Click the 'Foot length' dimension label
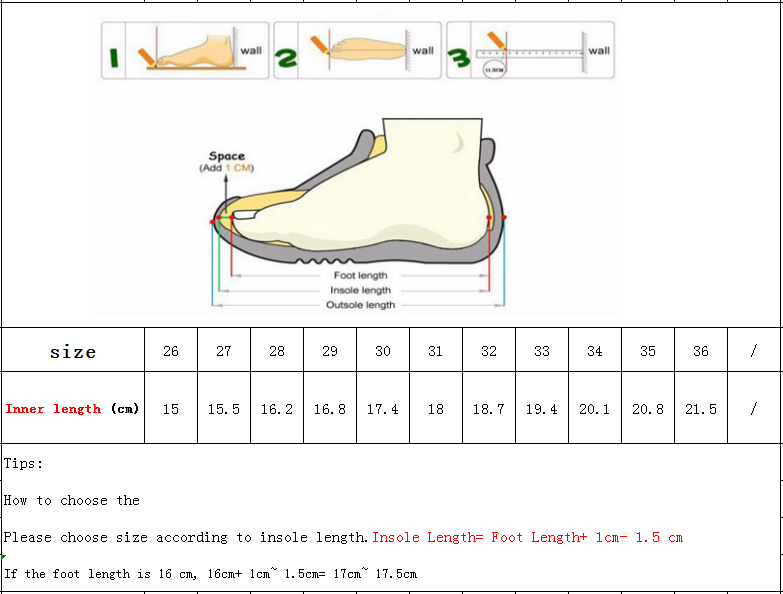 tap(360, 275)
